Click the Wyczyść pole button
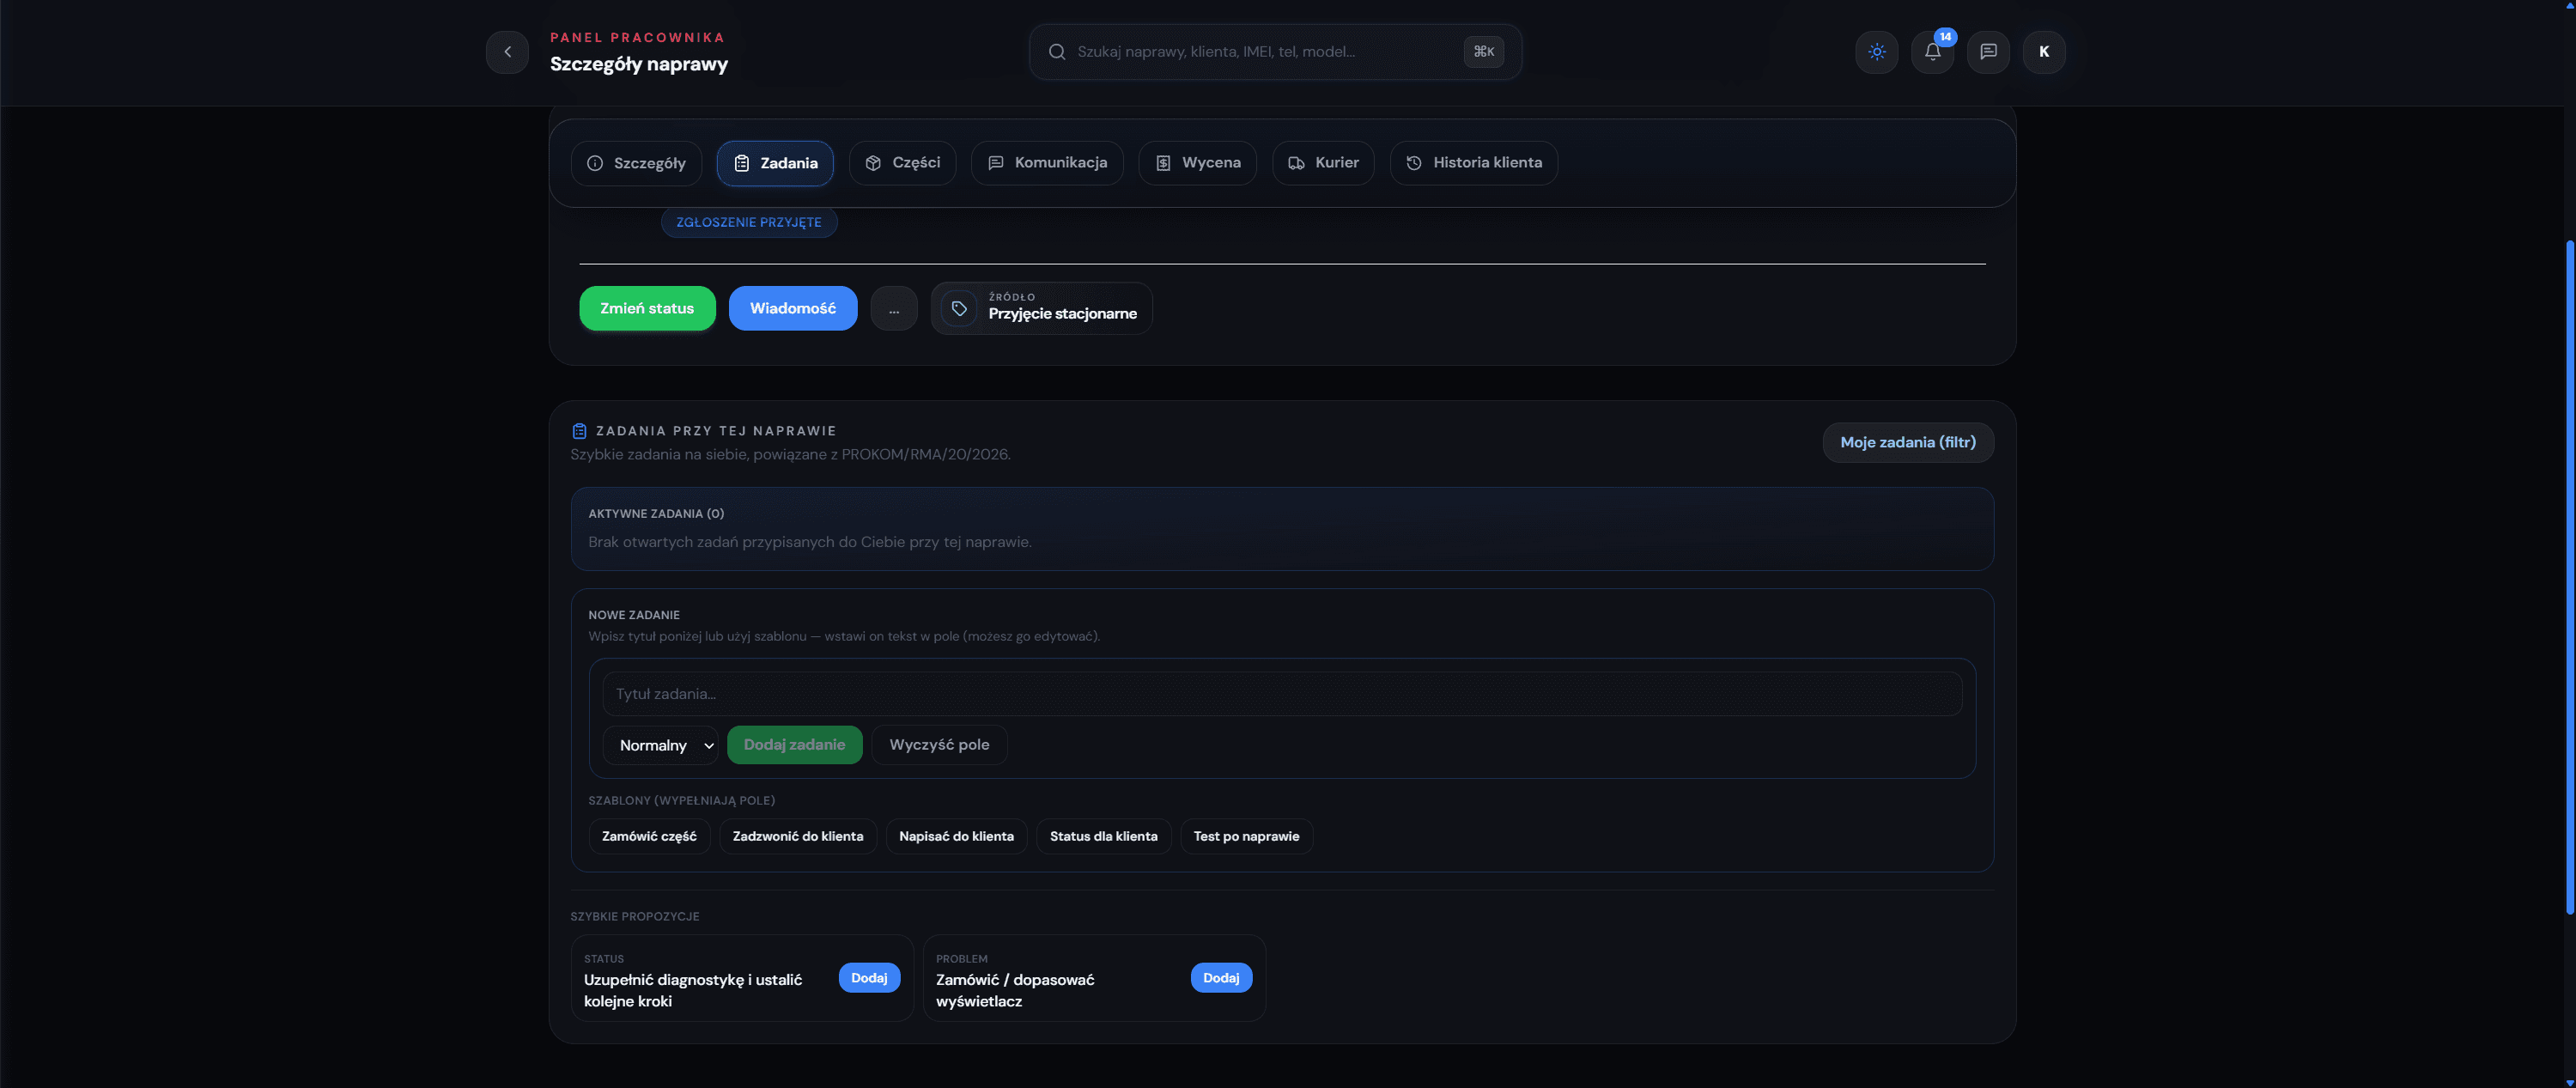 coord(939,745)
